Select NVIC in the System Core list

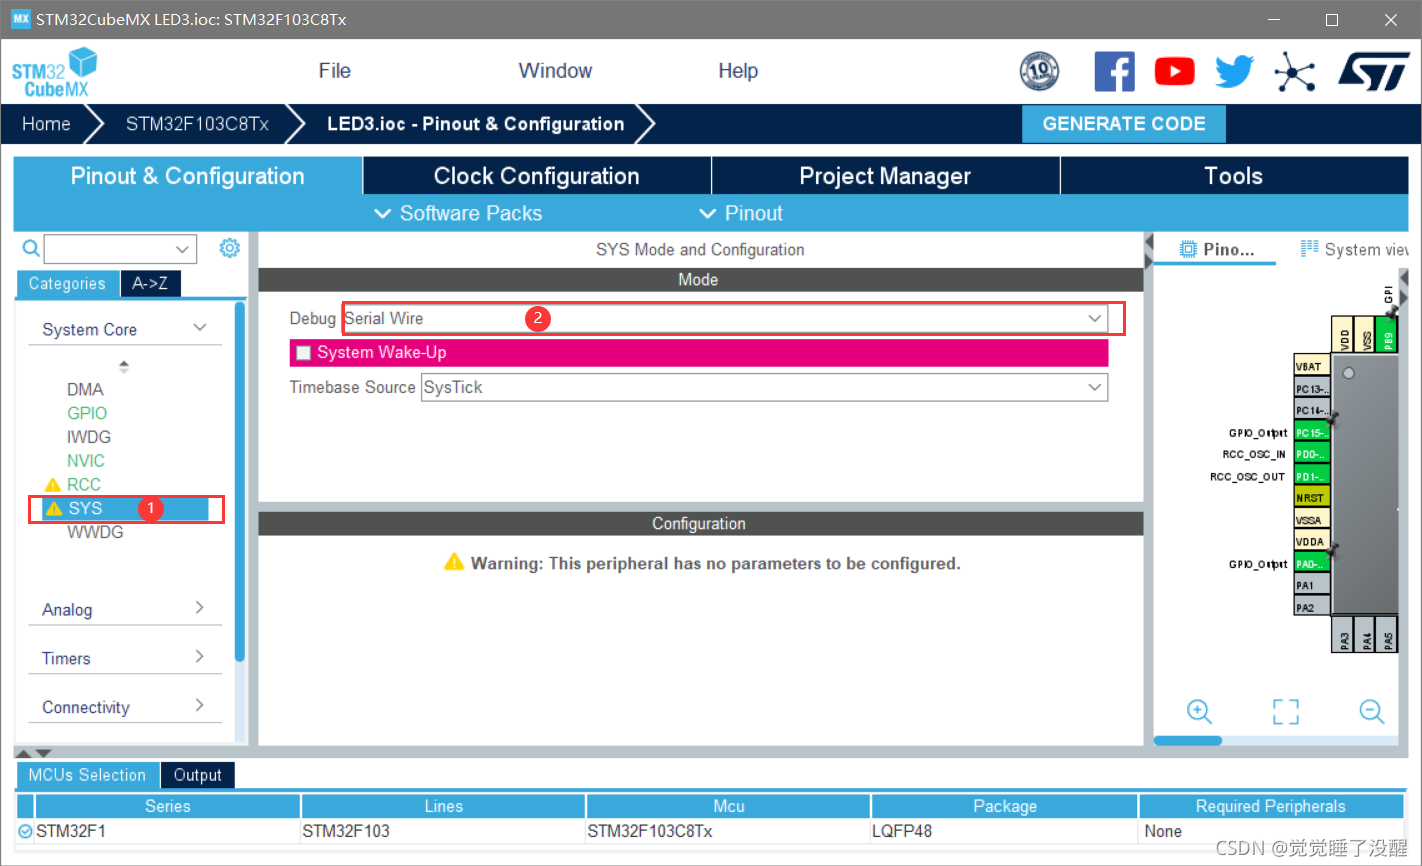tap(86, 461)
